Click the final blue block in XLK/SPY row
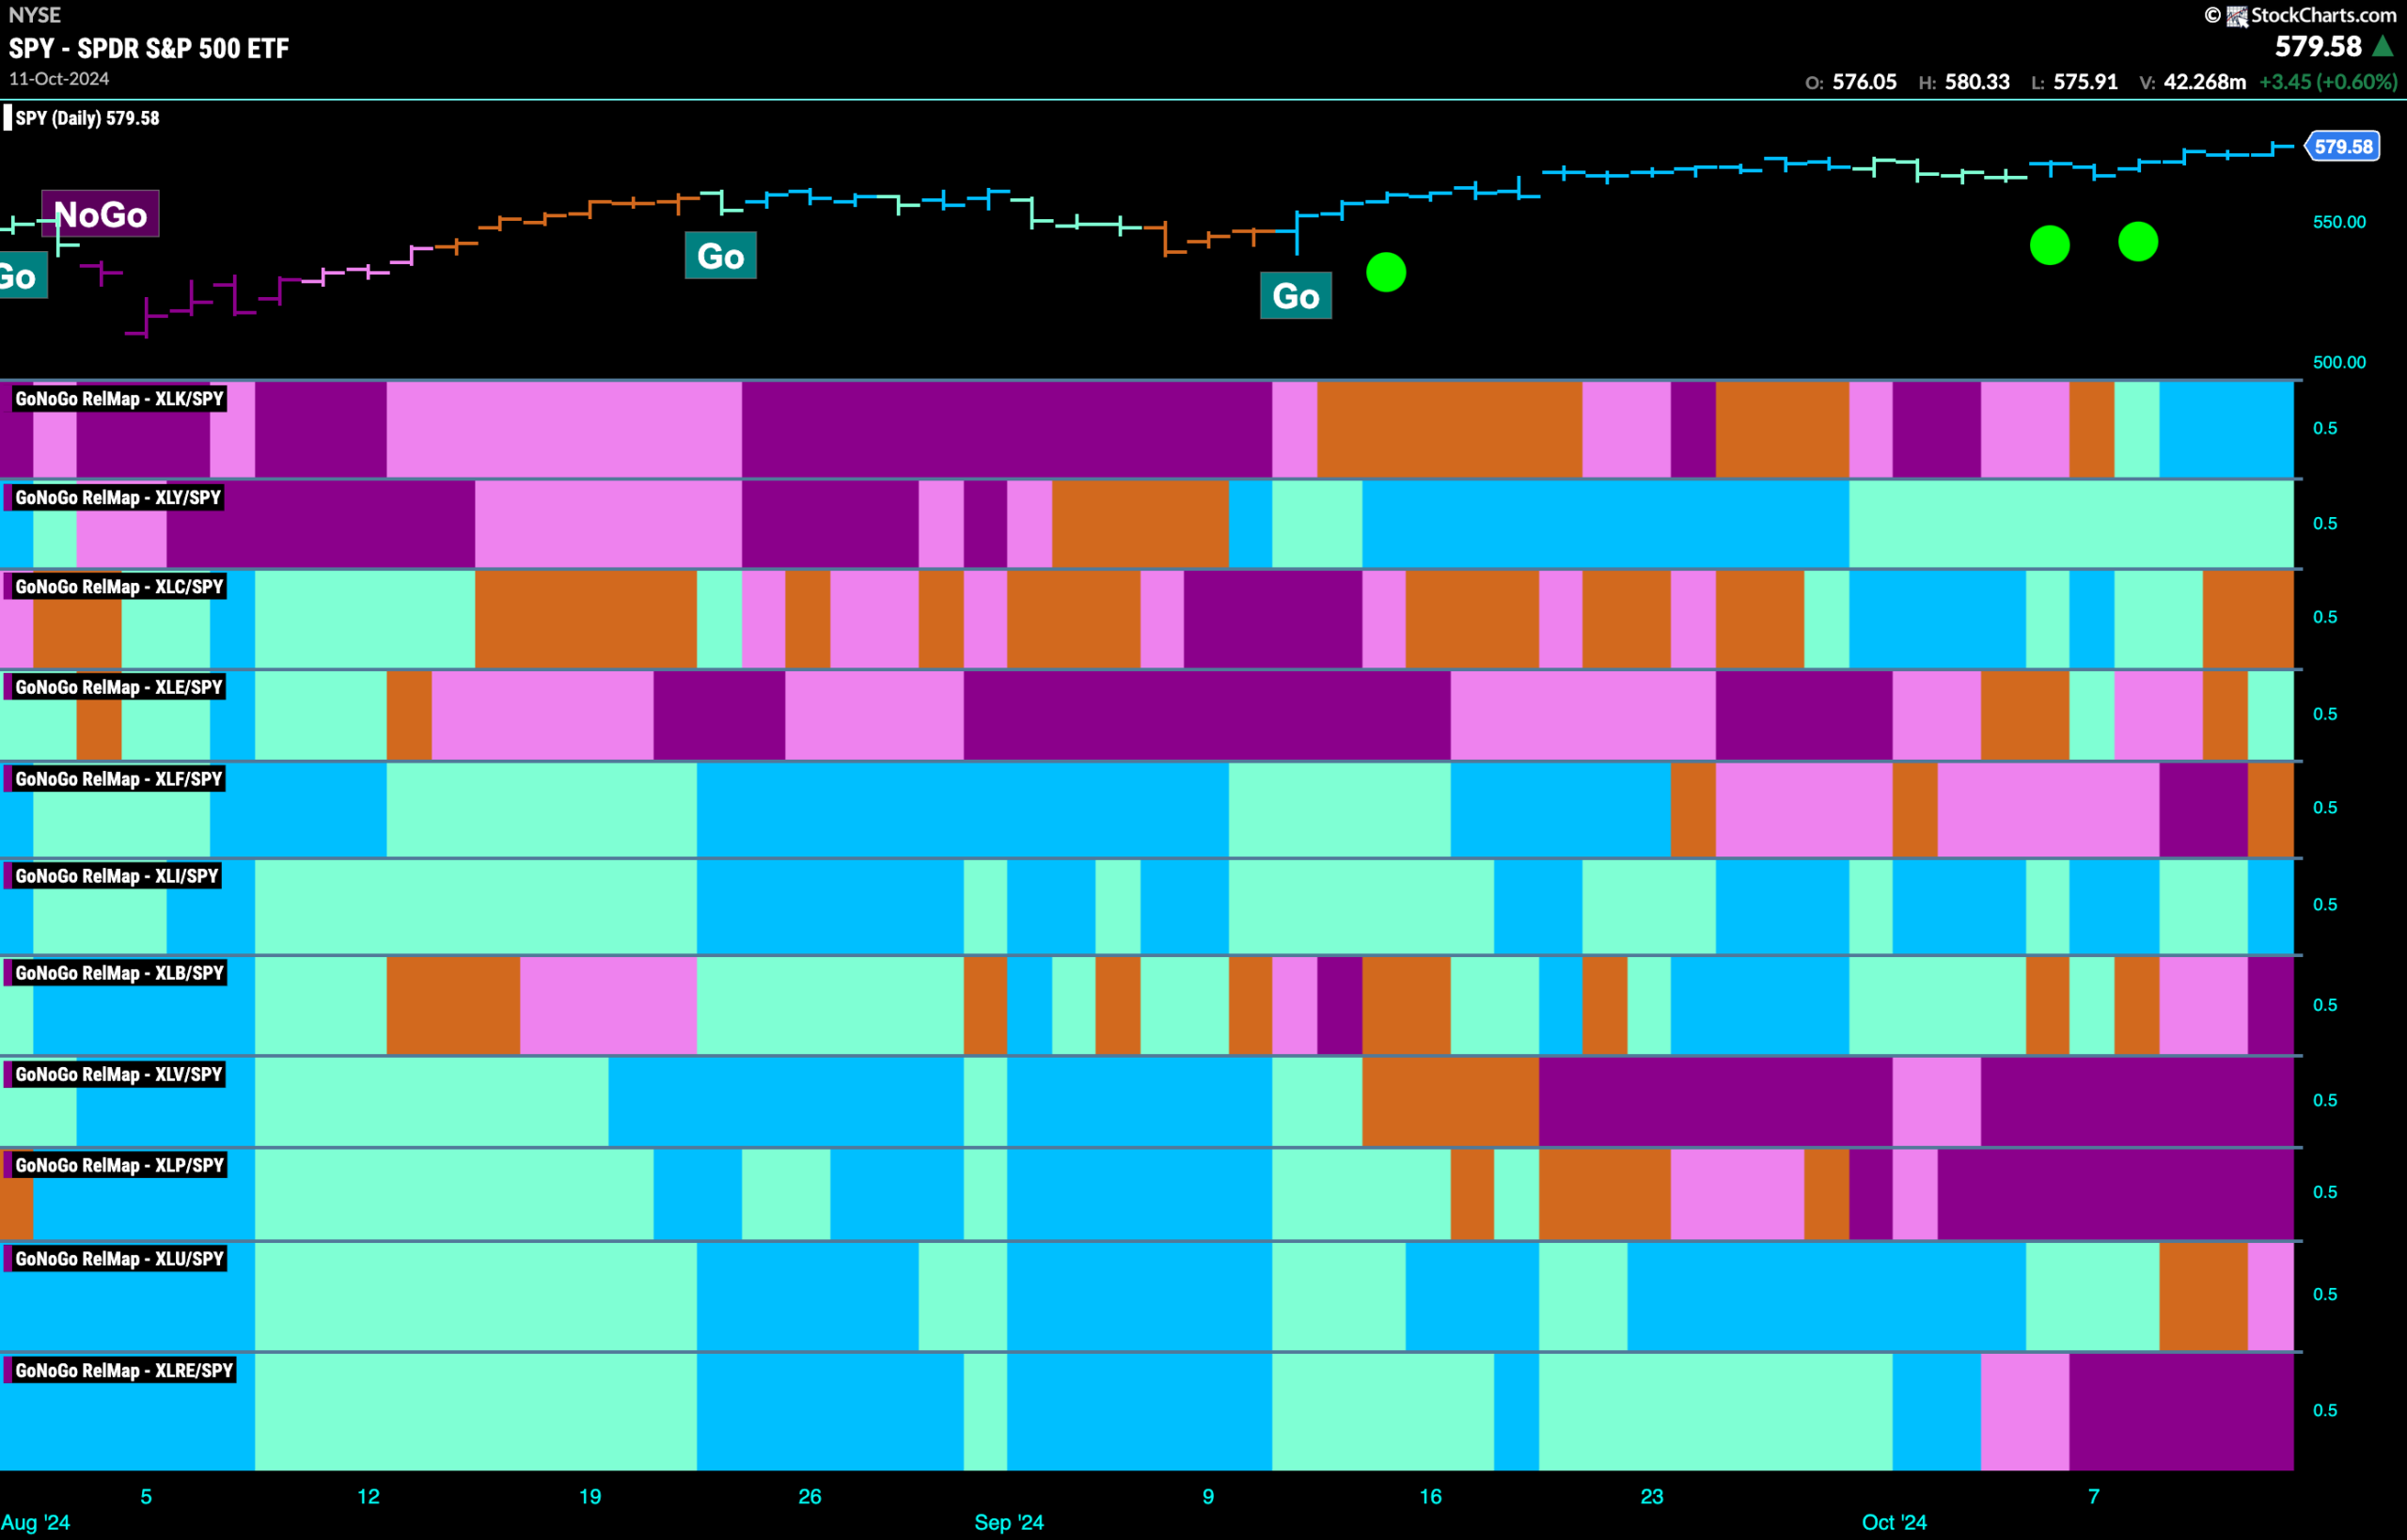2407x1540 pixels. (2226, 430)
